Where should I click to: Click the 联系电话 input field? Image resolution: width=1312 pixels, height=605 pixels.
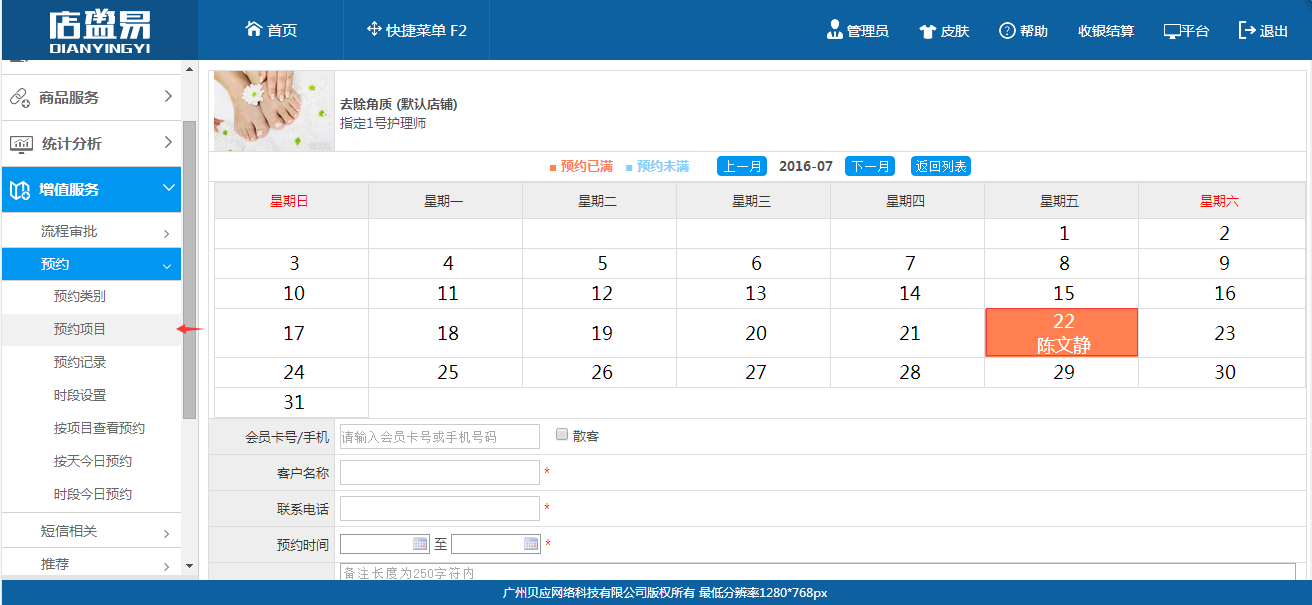click(440, 508)
